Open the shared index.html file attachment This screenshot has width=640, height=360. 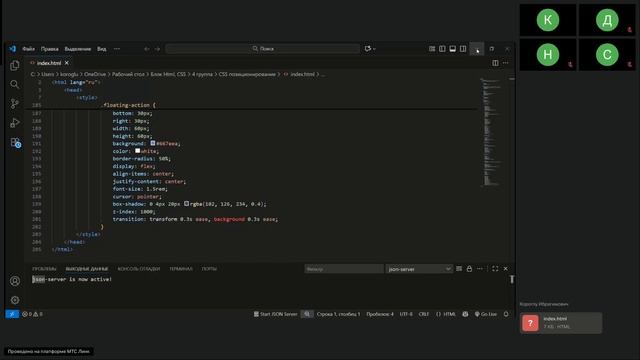click(x=561, y=323)
